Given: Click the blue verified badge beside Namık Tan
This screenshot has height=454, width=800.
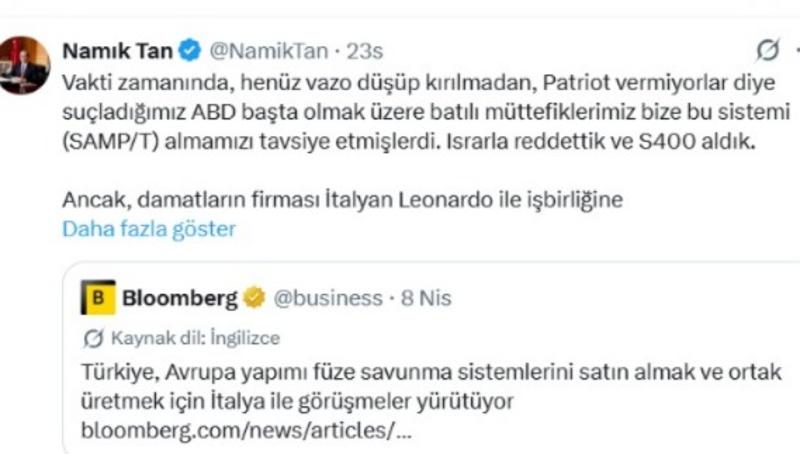Looking at the screenshot, I should [x=191, y=50].
